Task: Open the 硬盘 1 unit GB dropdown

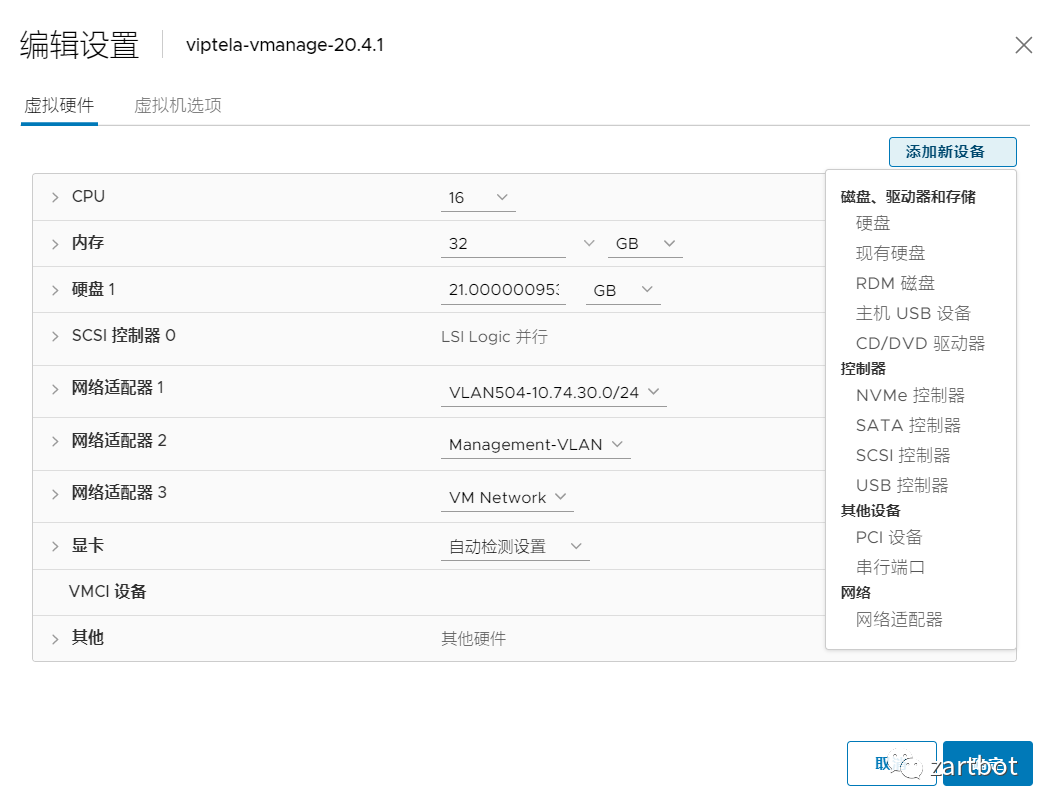Action: coord(623,290)
